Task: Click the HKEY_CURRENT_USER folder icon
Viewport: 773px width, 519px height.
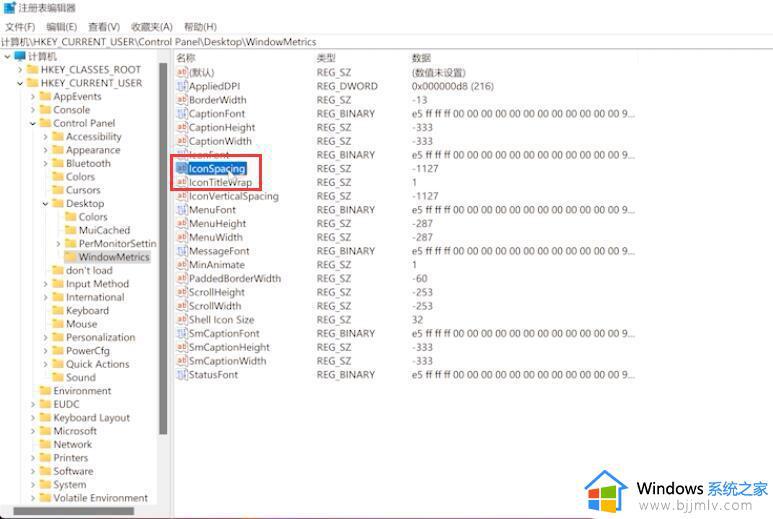Action: (33, 83)
